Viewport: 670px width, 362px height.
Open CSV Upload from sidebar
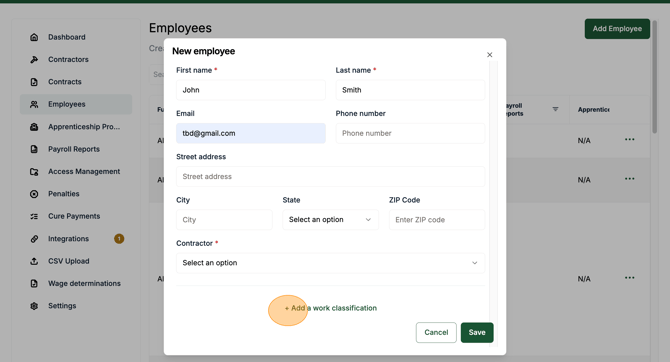[x=76, y=261]
